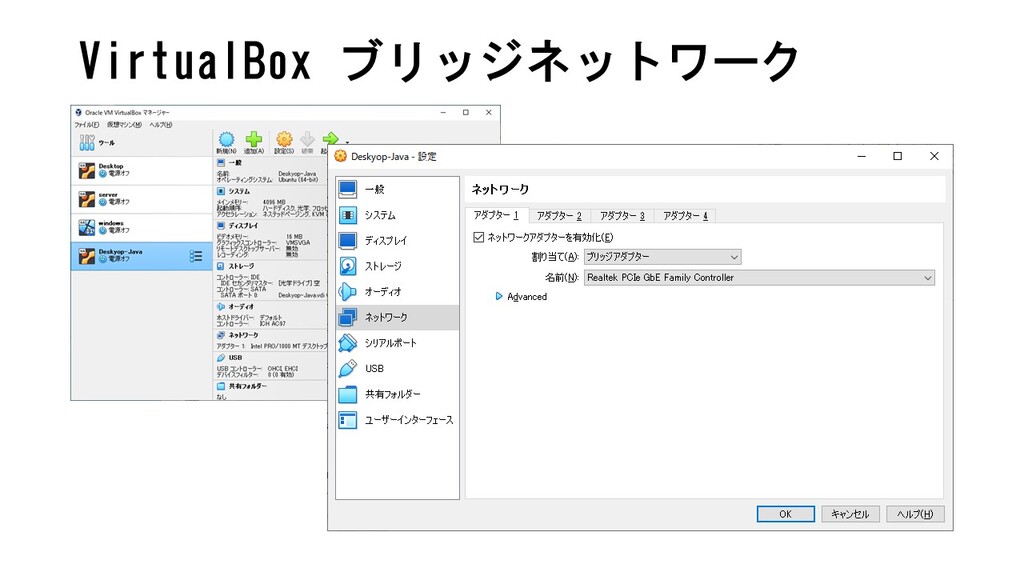Click green Start arrow in Manager toolbar

tap(330, 138)
